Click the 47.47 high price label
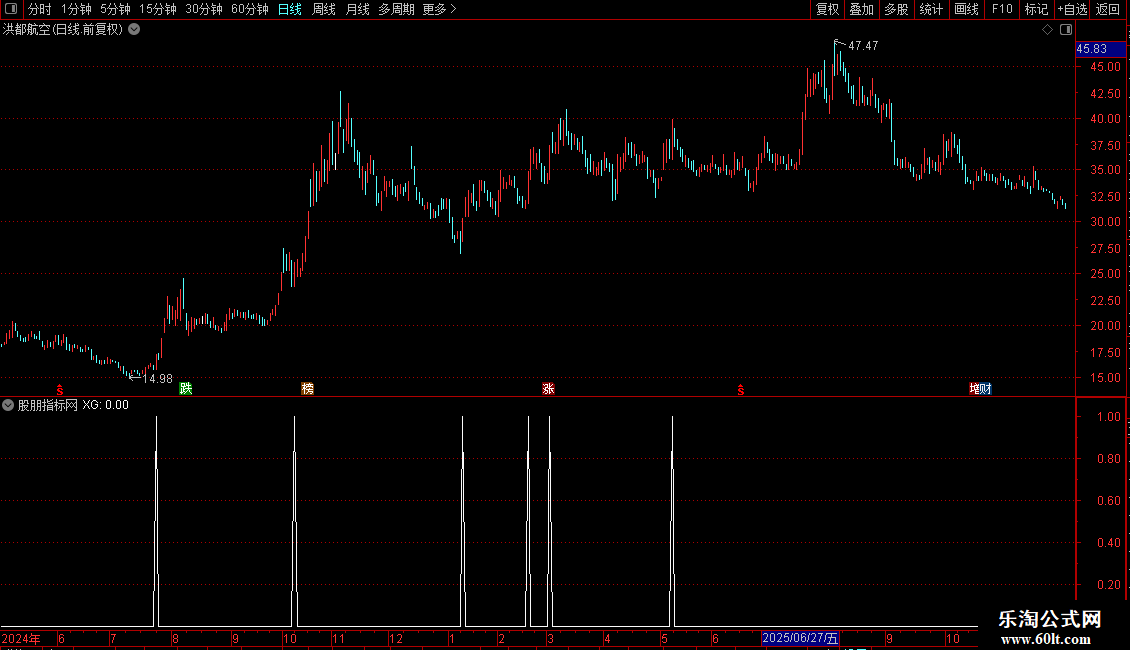The image size is (1130, 650). (x=863, y=45)
